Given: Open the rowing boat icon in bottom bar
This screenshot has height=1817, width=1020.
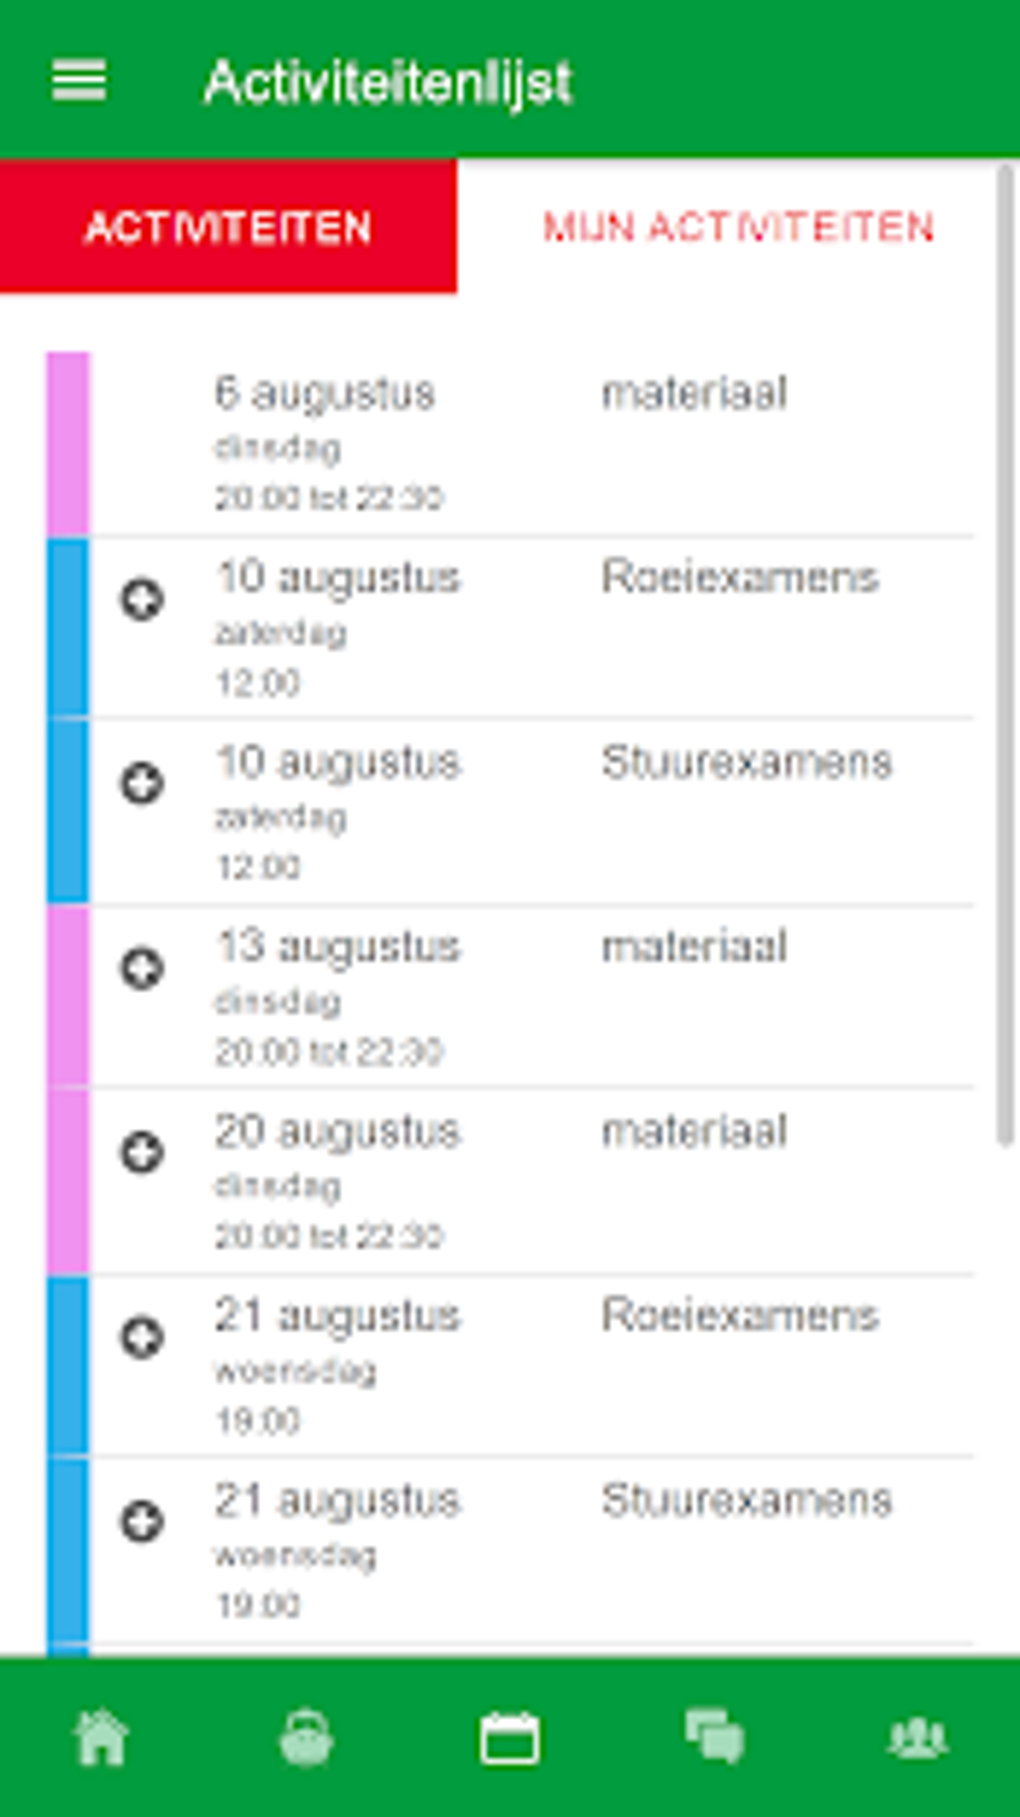Looking at the screenshot, I should click(x=306, y=1737).
